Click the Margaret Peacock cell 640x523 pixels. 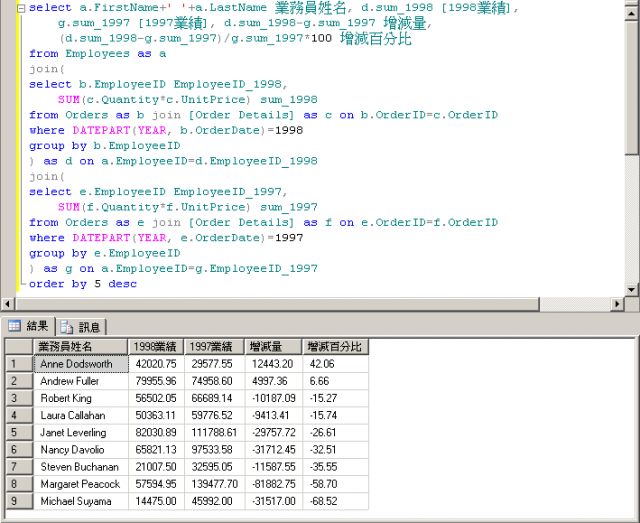point(81,484)
